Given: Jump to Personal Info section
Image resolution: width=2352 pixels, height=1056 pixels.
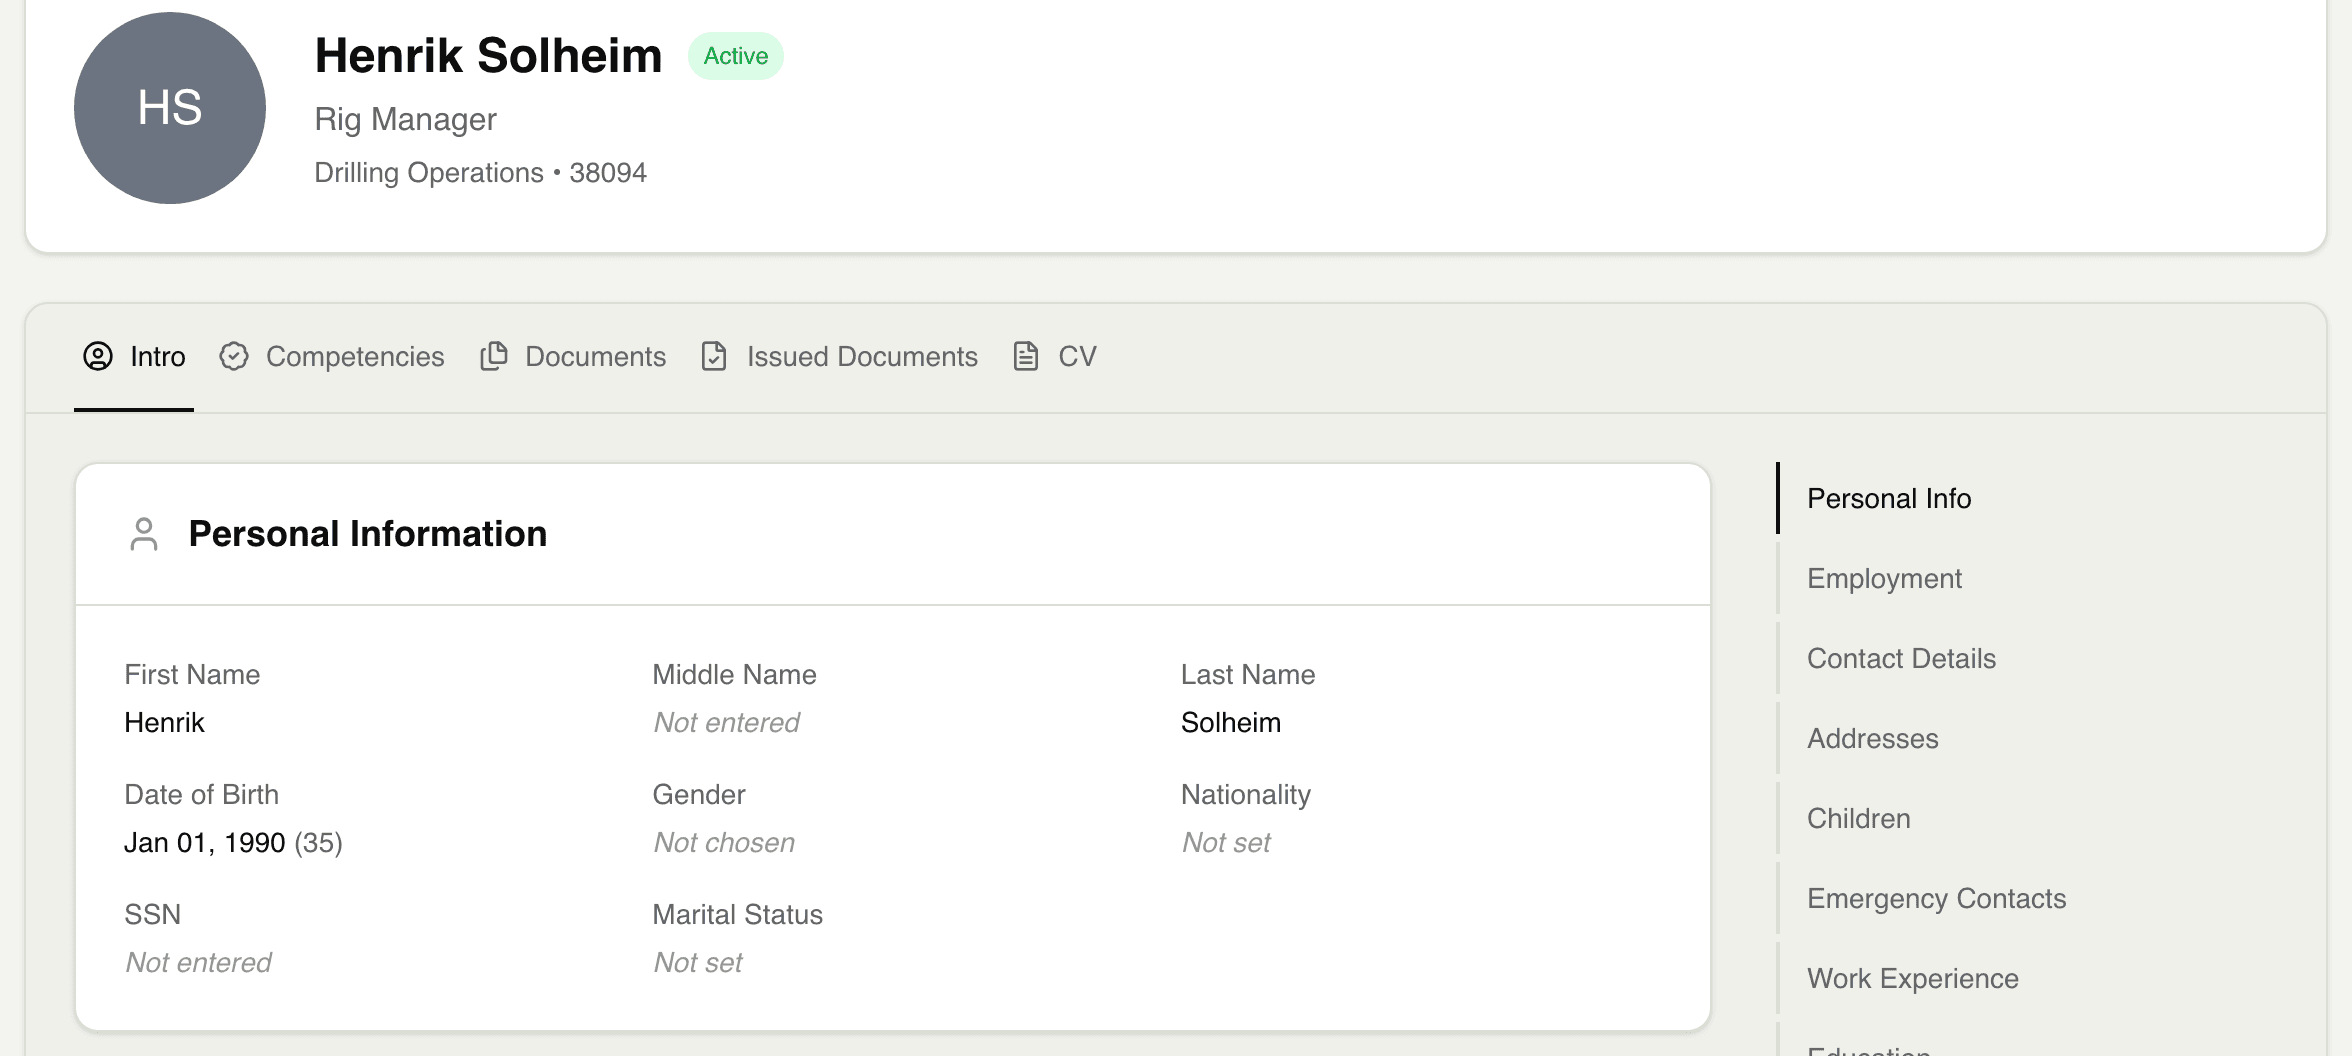Looking at the screenshot, I should (x=1889, y=498).
